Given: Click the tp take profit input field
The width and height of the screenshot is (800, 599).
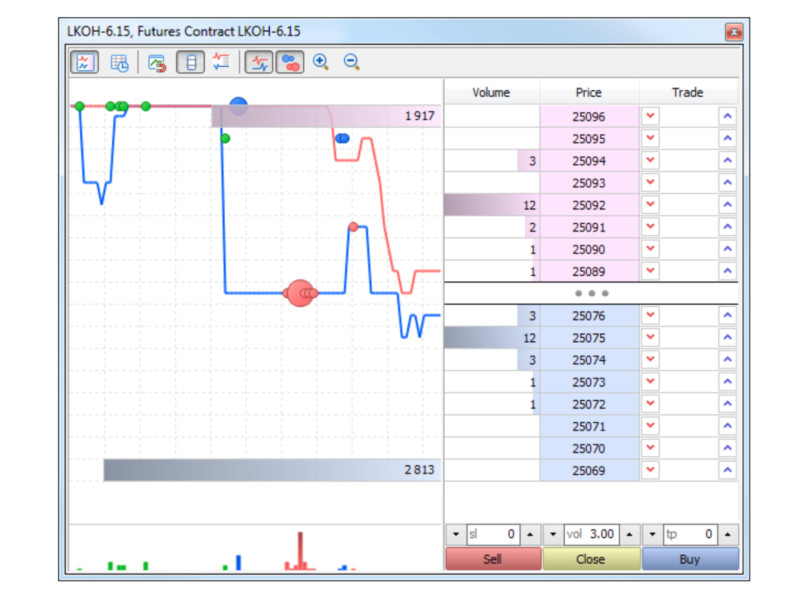Looking at the screenshot, I should [x=690, y=534].
